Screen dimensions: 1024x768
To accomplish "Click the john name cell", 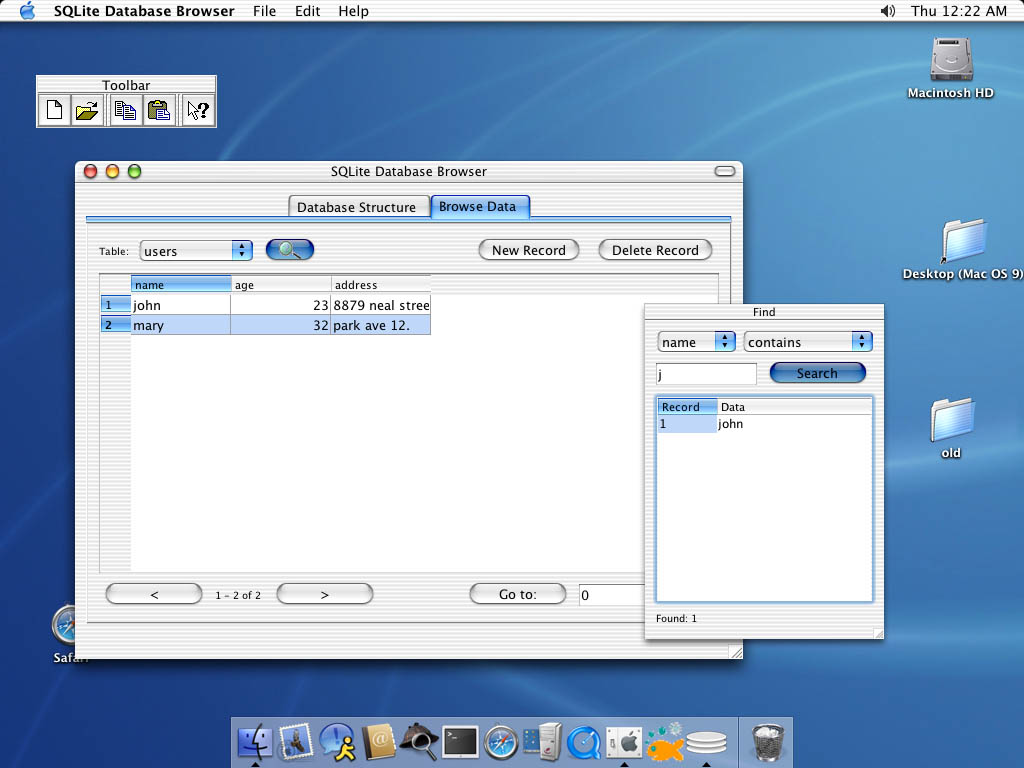I will (x=181, y=305).
